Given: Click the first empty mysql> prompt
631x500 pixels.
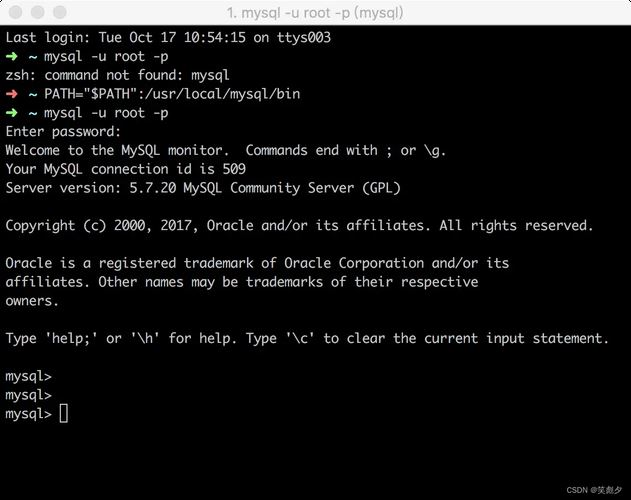Looking at the screenshot, I should 28,376.
